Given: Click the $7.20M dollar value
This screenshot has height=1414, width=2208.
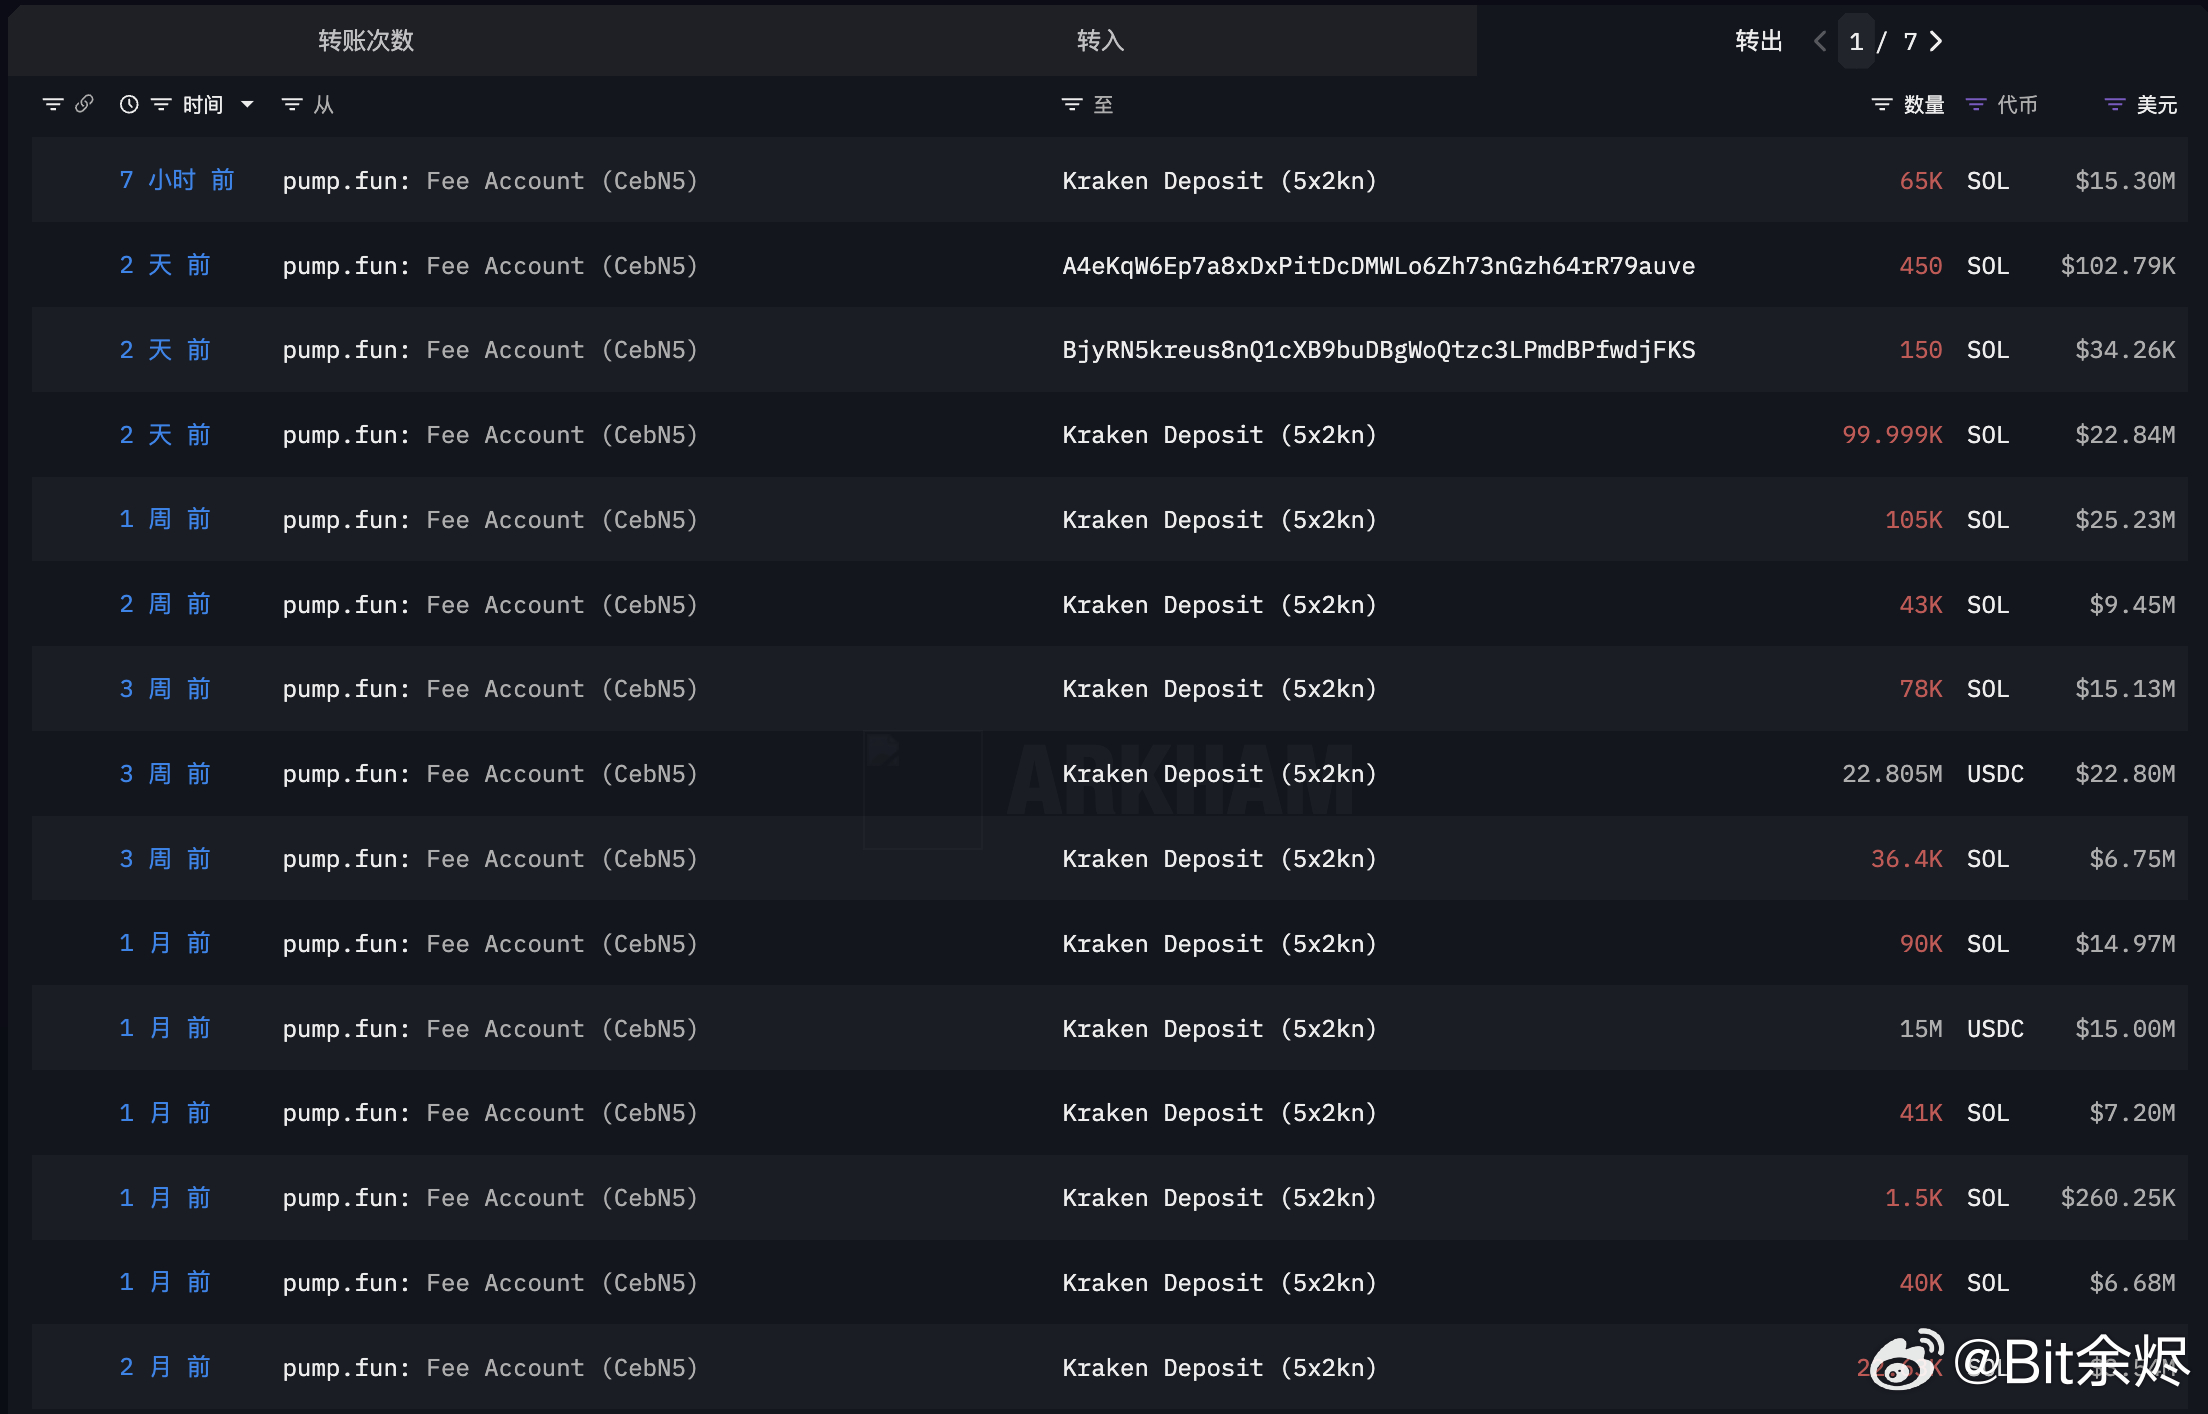Looking at the screenshot, I should (x=2132, y=1113).
